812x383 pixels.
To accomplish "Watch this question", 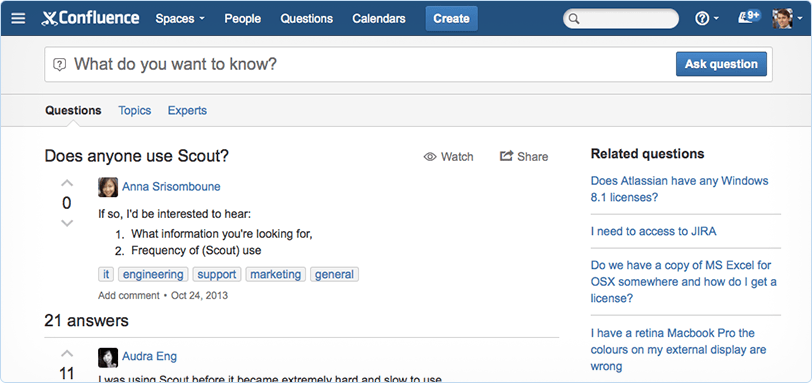I will 448,157.
